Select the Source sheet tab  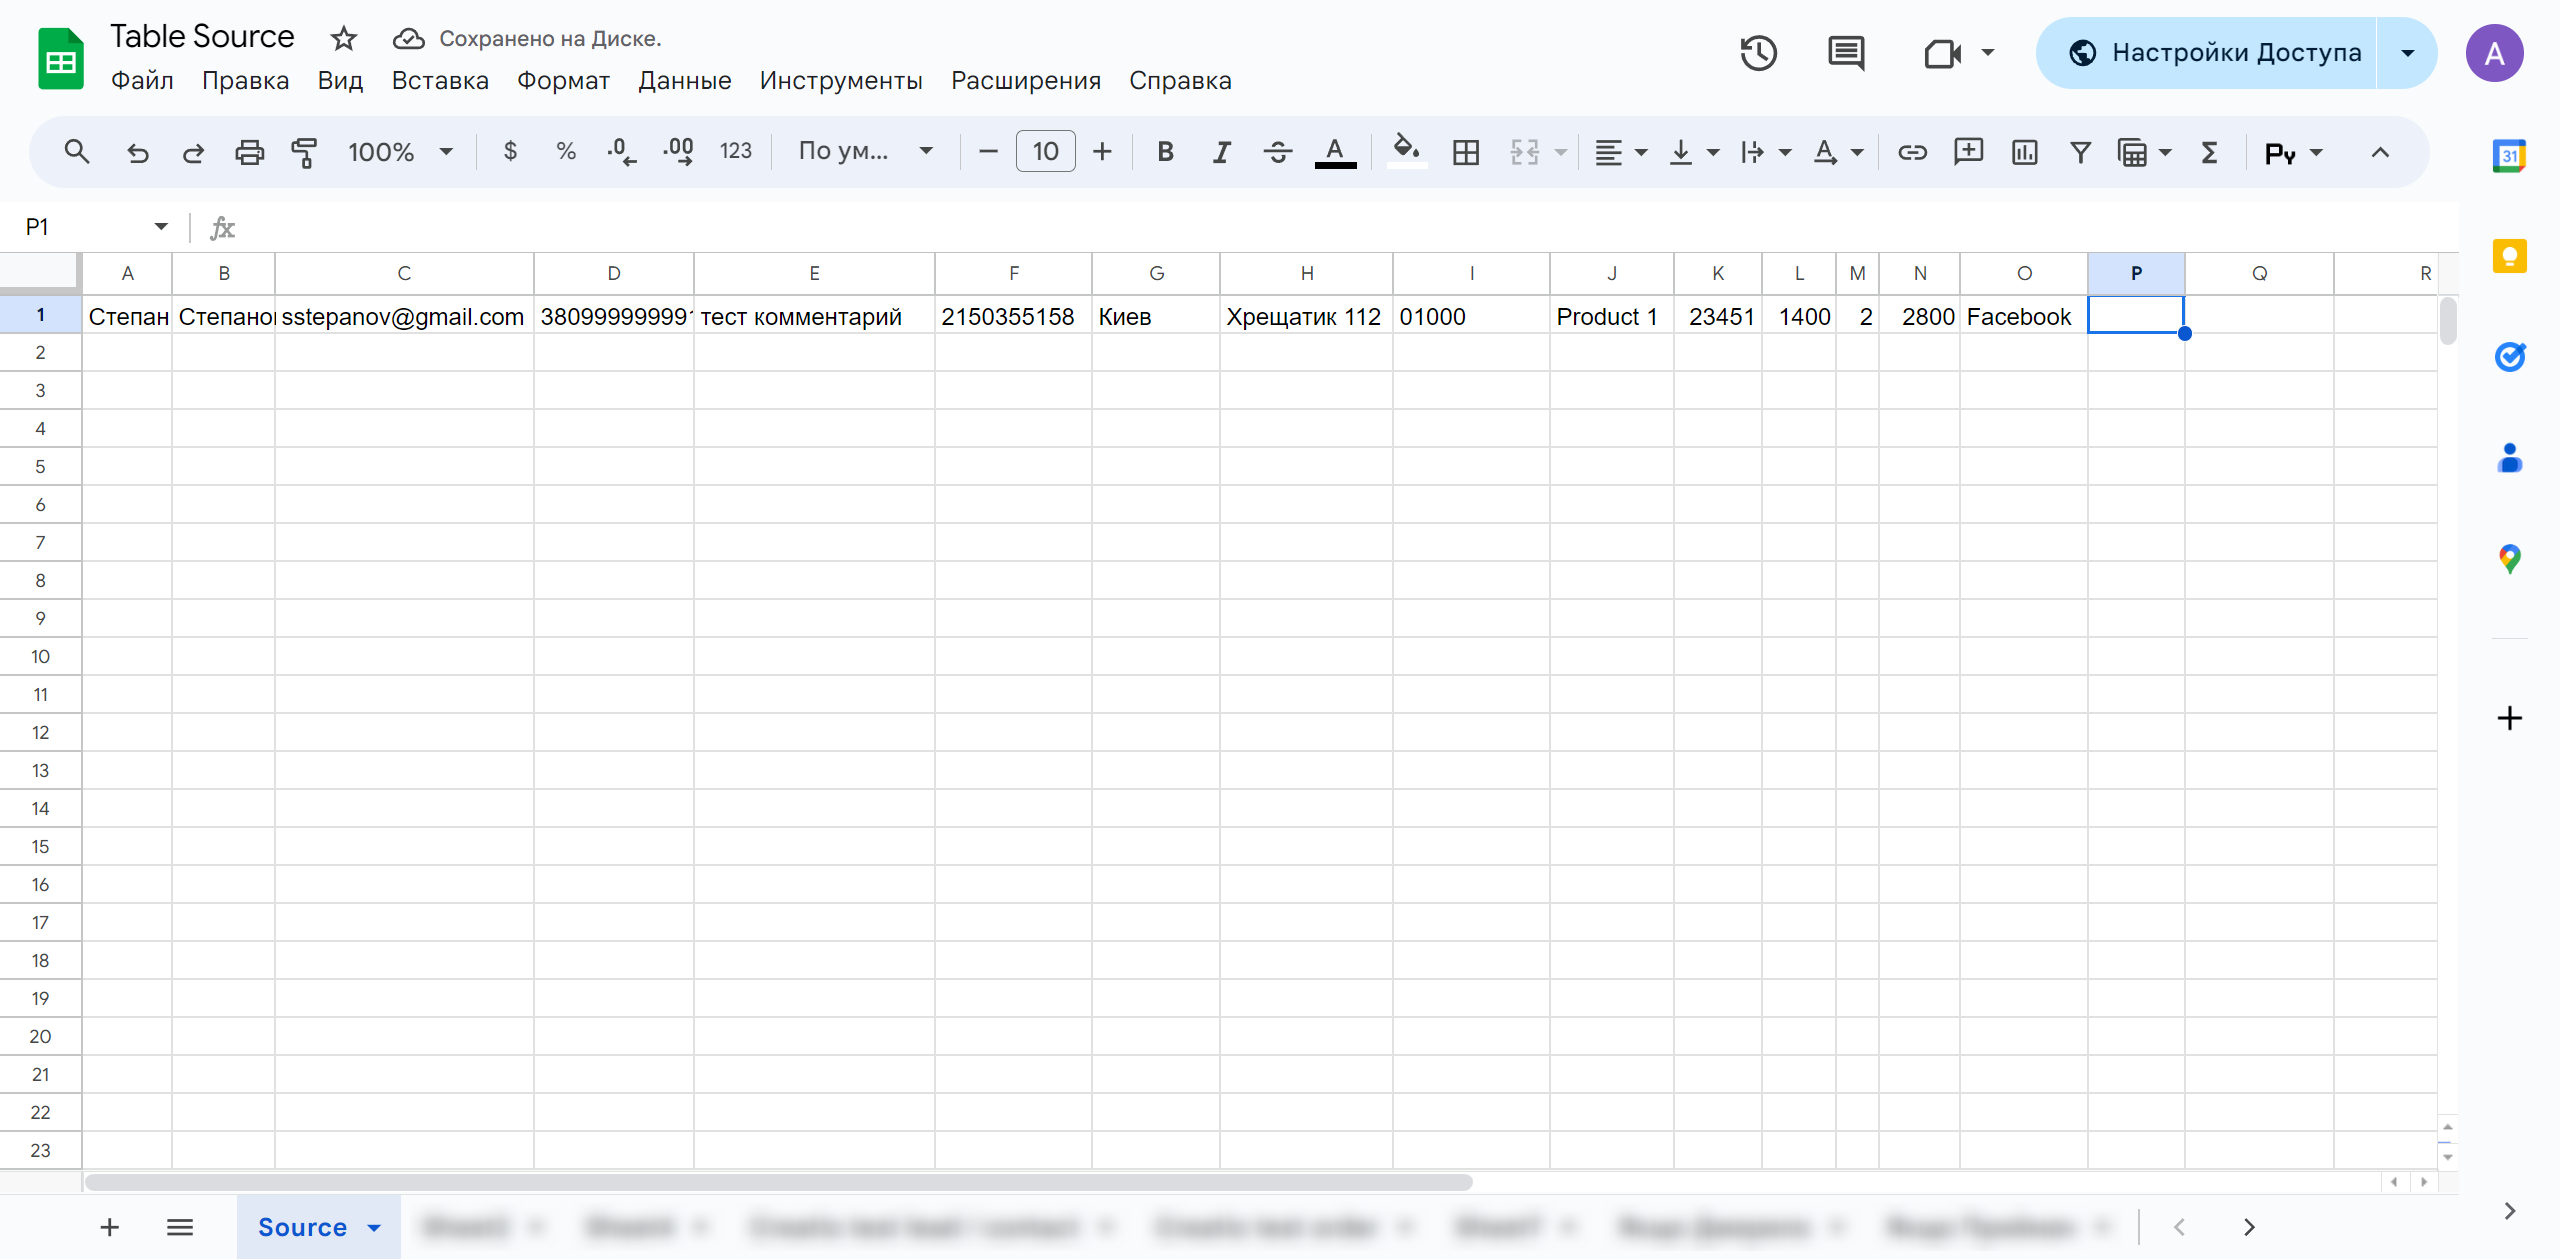tap(303, 1227)
